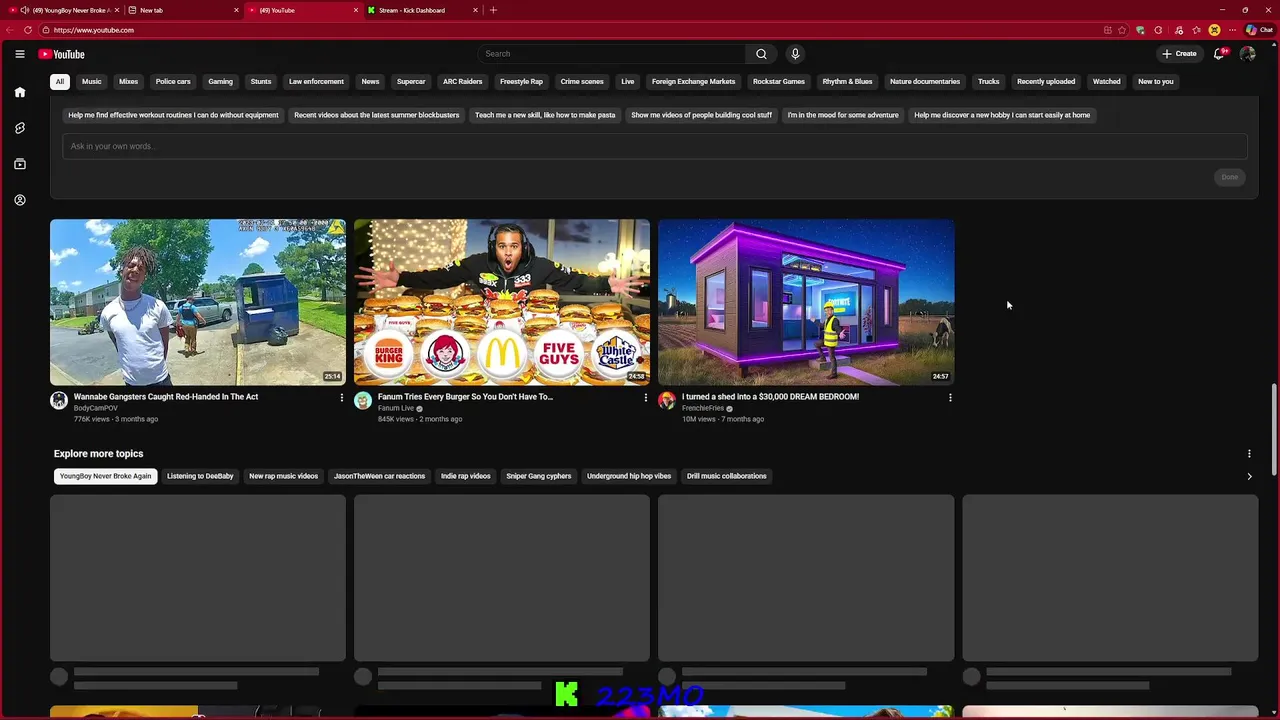Click the Done button in prompt box
The width and height of the screenshot is (1280, 720).
[x=1230, y=177]
